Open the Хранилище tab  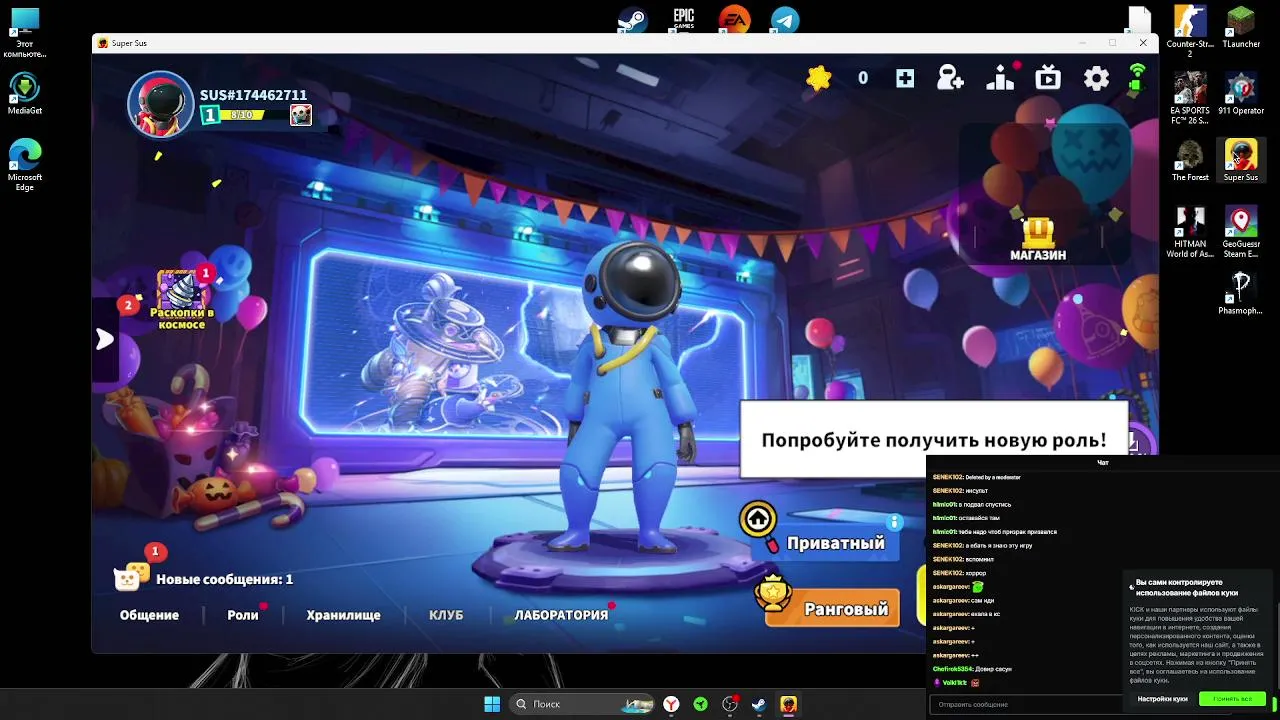click(x=343, y=615)
